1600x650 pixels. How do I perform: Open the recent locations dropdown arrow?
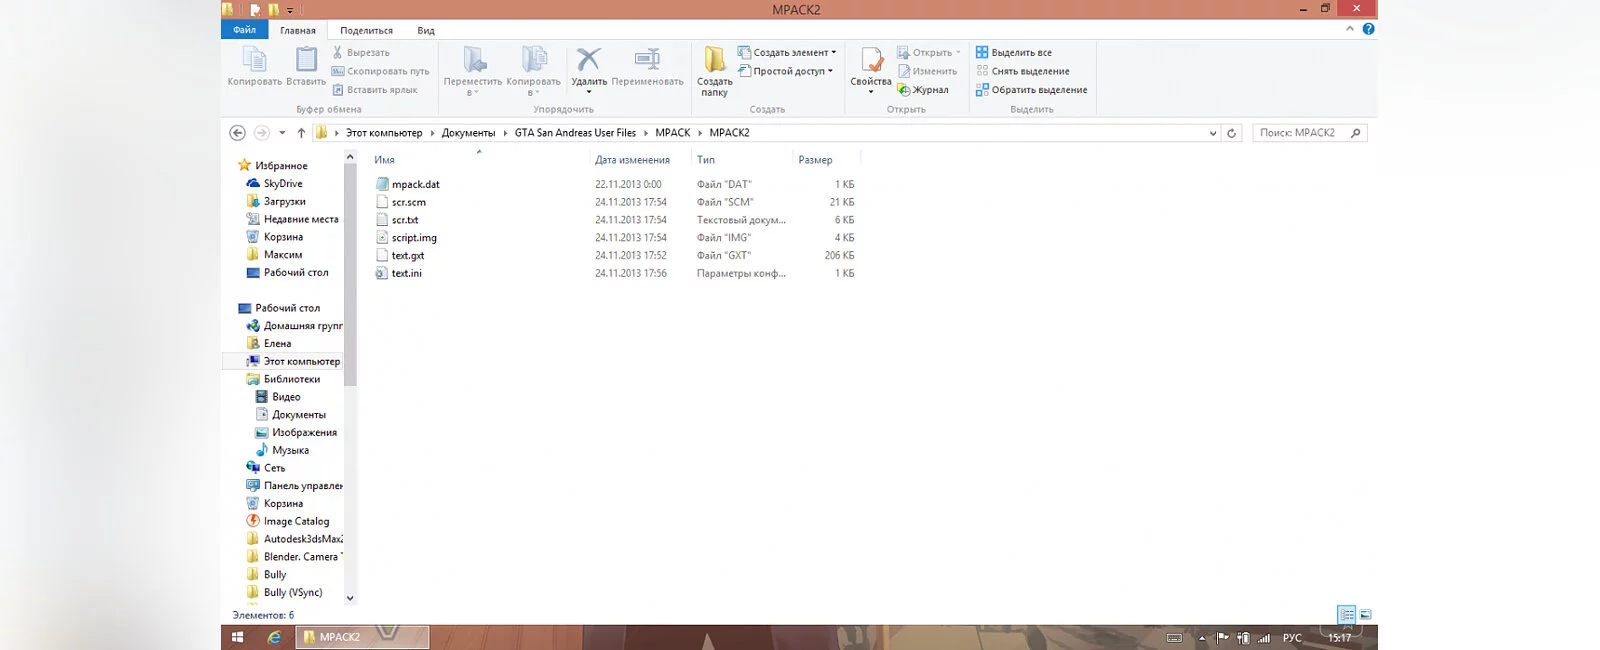tap(282, 133)
